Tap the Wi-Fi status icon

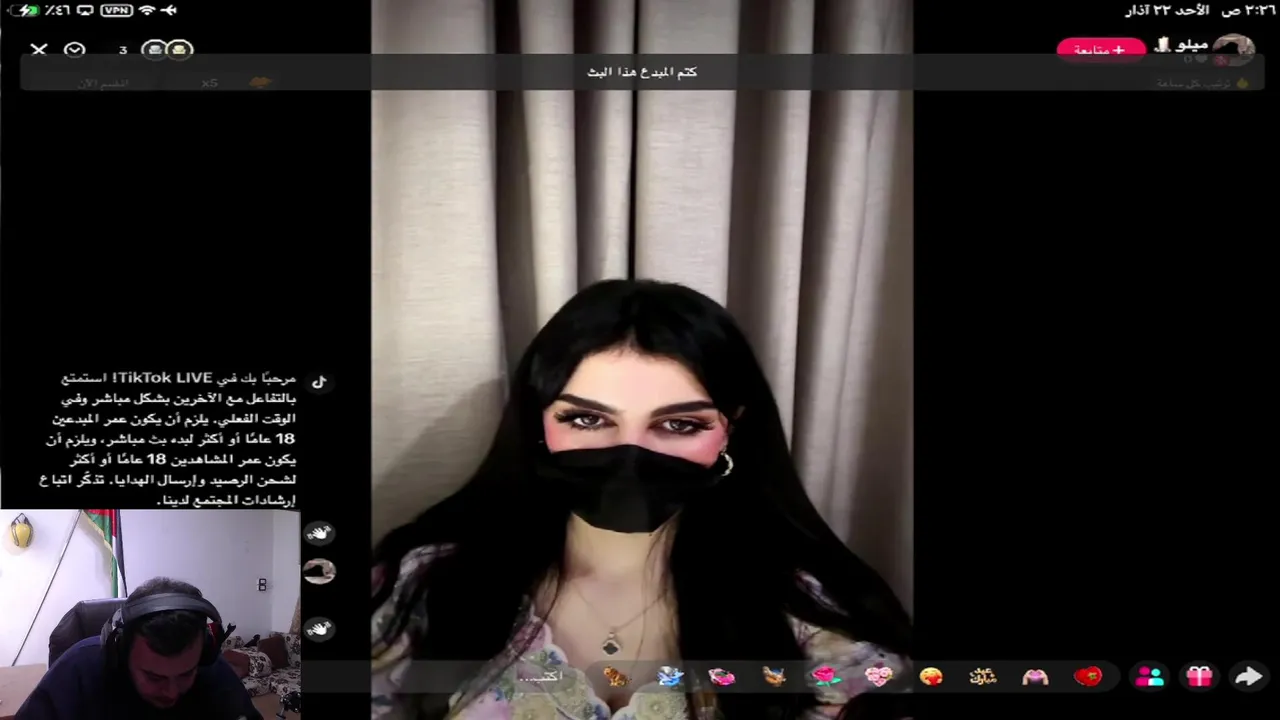point(147,10)
